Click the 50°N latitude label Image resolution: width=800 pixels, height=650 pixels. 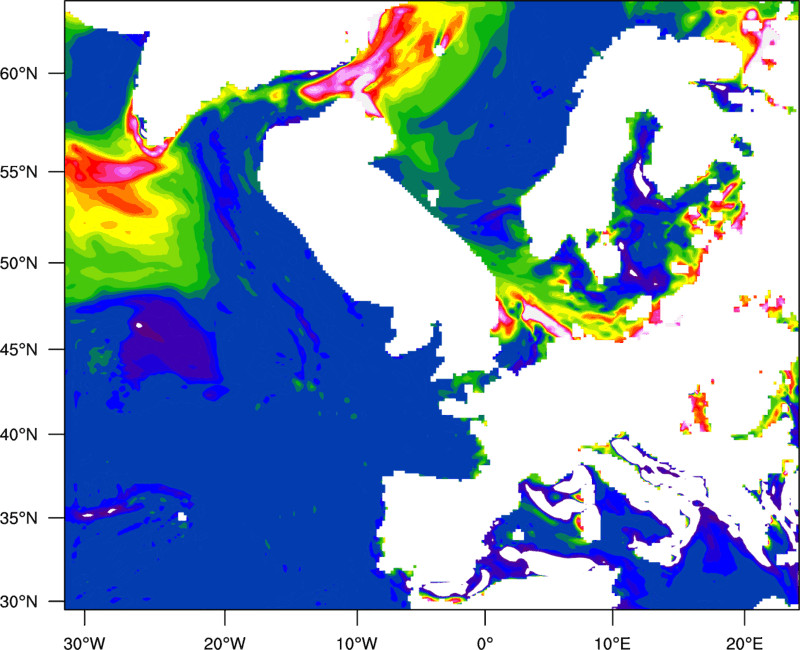pos(19,263)
